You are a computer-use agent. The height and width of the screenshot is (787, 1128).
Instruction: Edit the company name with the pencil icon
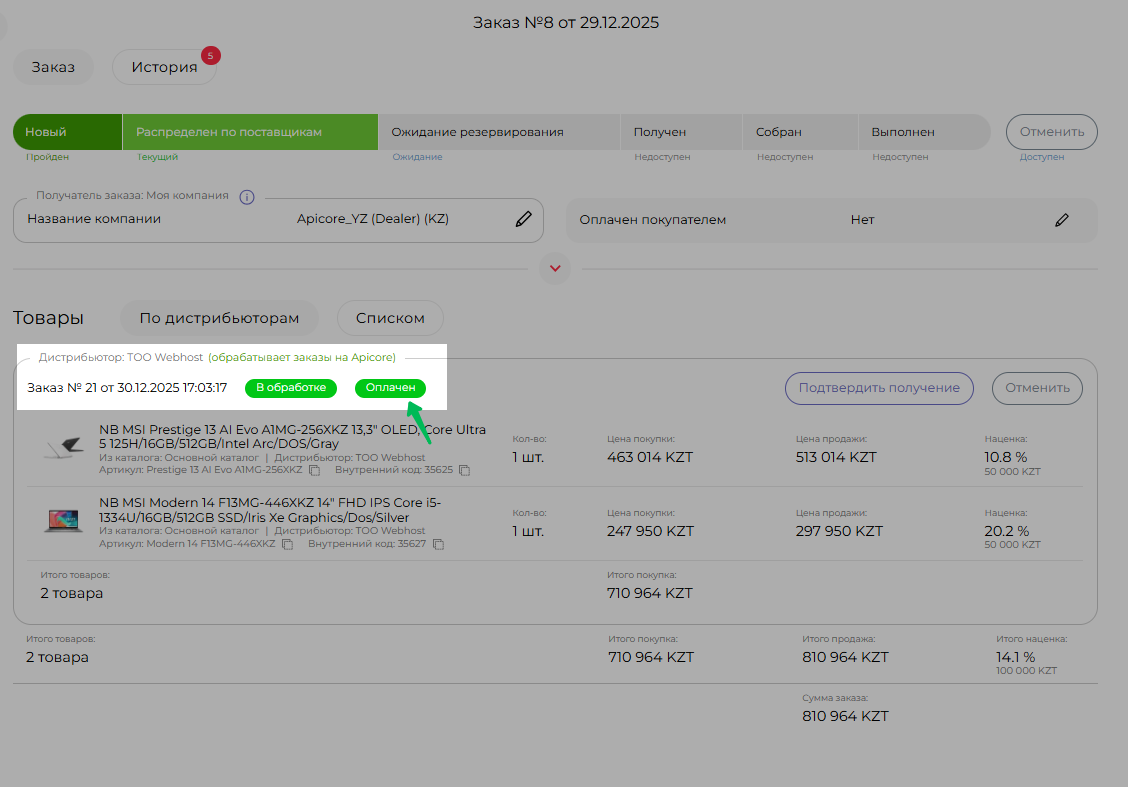(523, 220)
